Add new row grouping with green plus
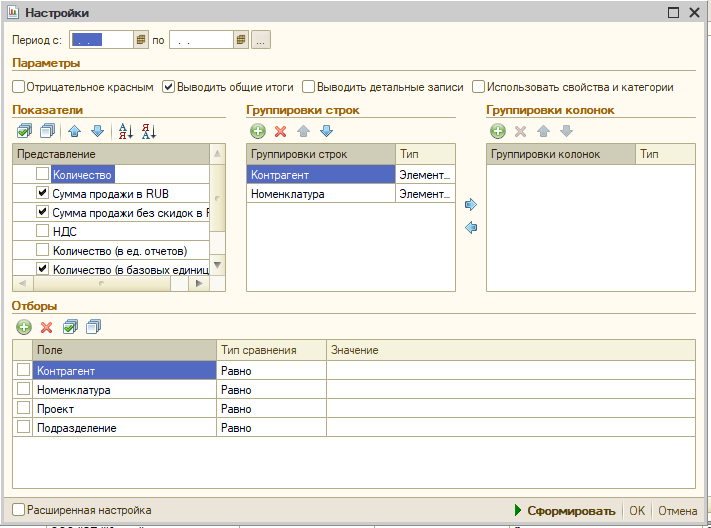Image resolution: width=711 pixels, height=528 pixels. click(257, 131)
